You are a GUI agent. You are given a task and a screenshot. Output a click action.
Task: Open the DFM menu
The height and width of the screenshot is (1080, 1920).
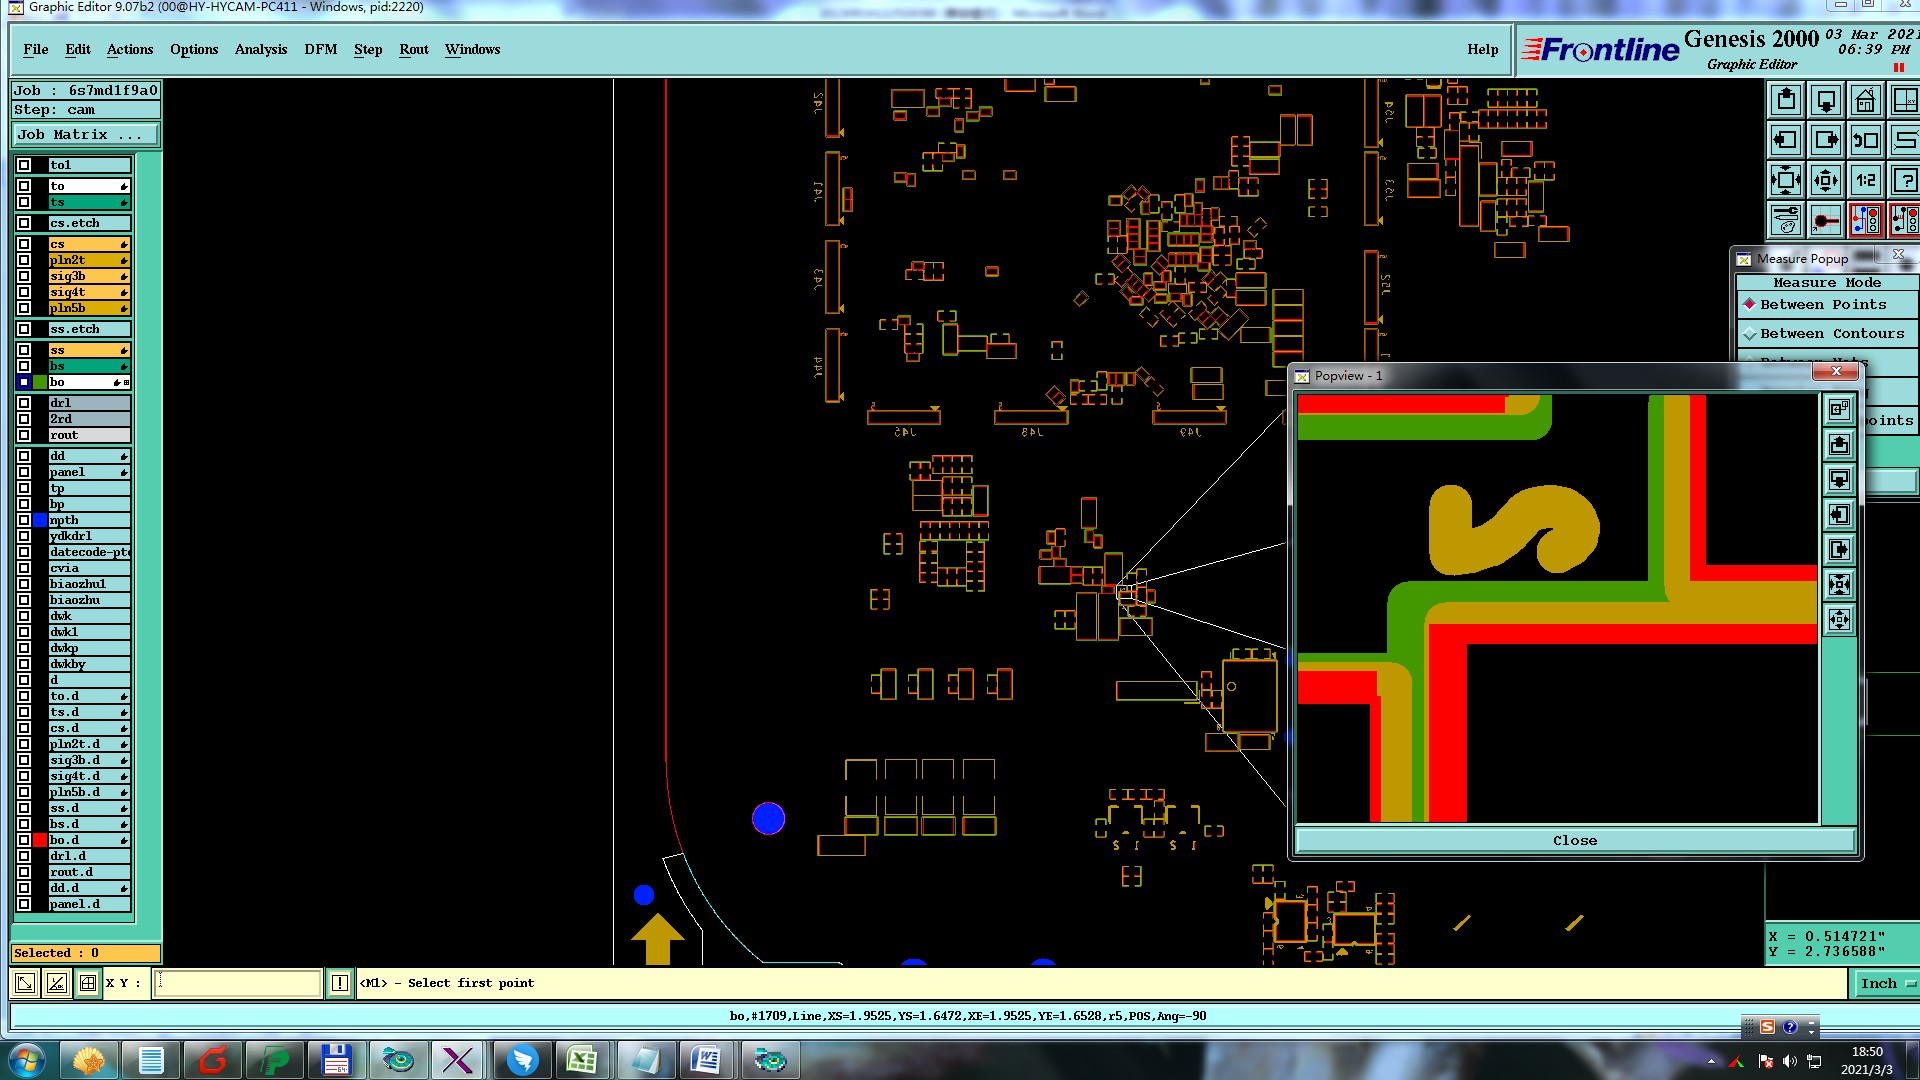tap(321, 49)
